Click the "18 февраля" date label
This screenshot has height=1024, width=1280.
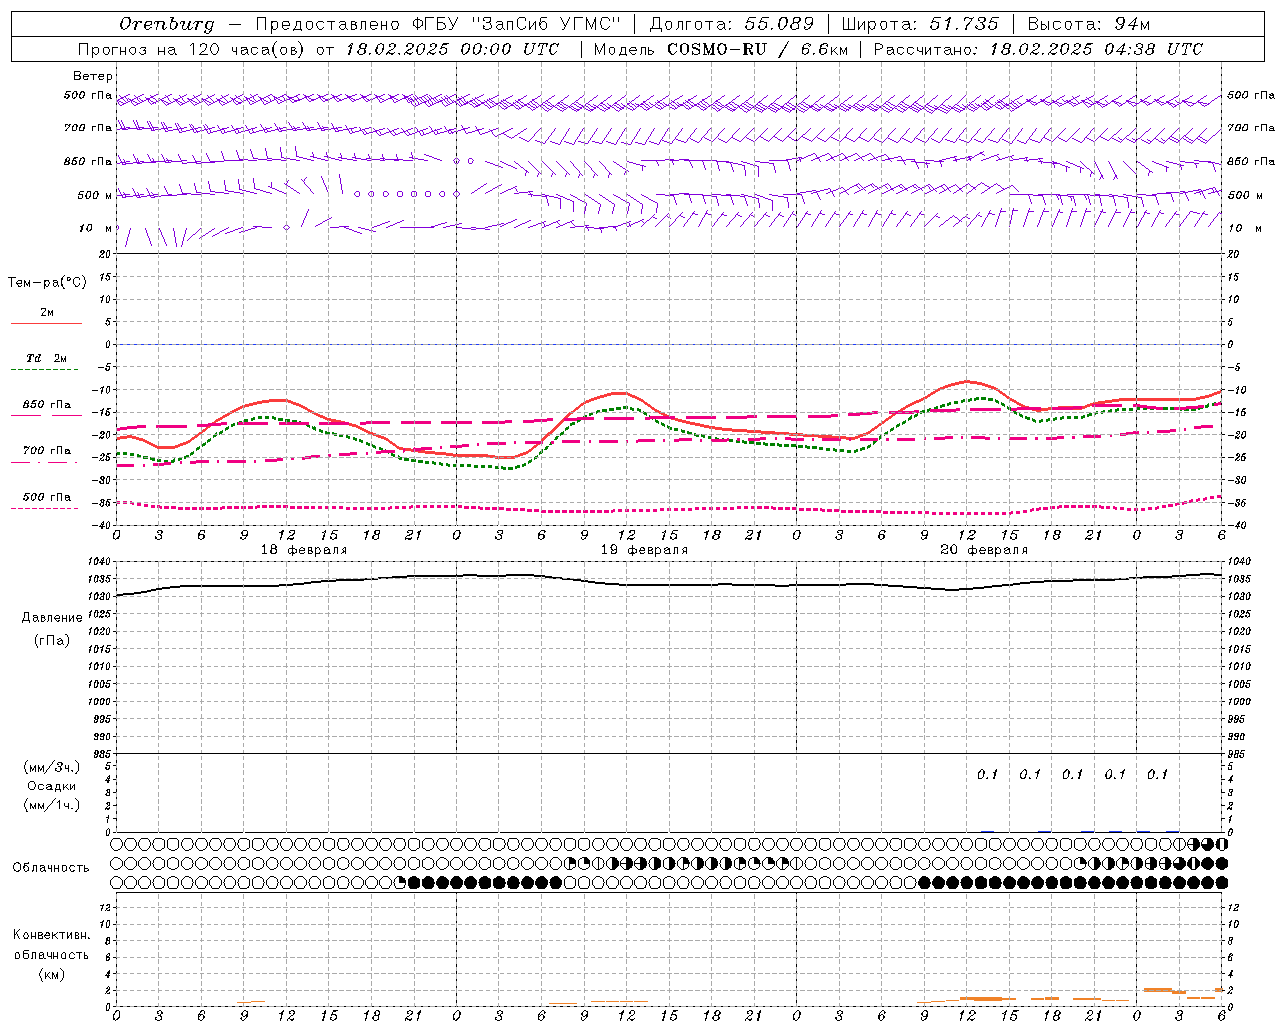point(304,550)
